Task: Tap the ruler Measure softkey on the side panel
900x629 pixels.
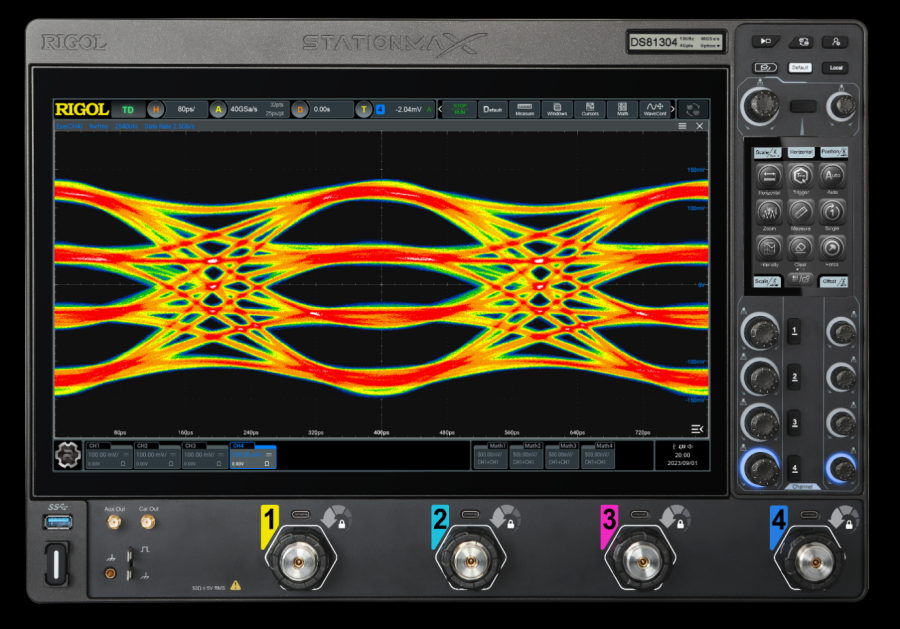Action: tap(800, 212)
